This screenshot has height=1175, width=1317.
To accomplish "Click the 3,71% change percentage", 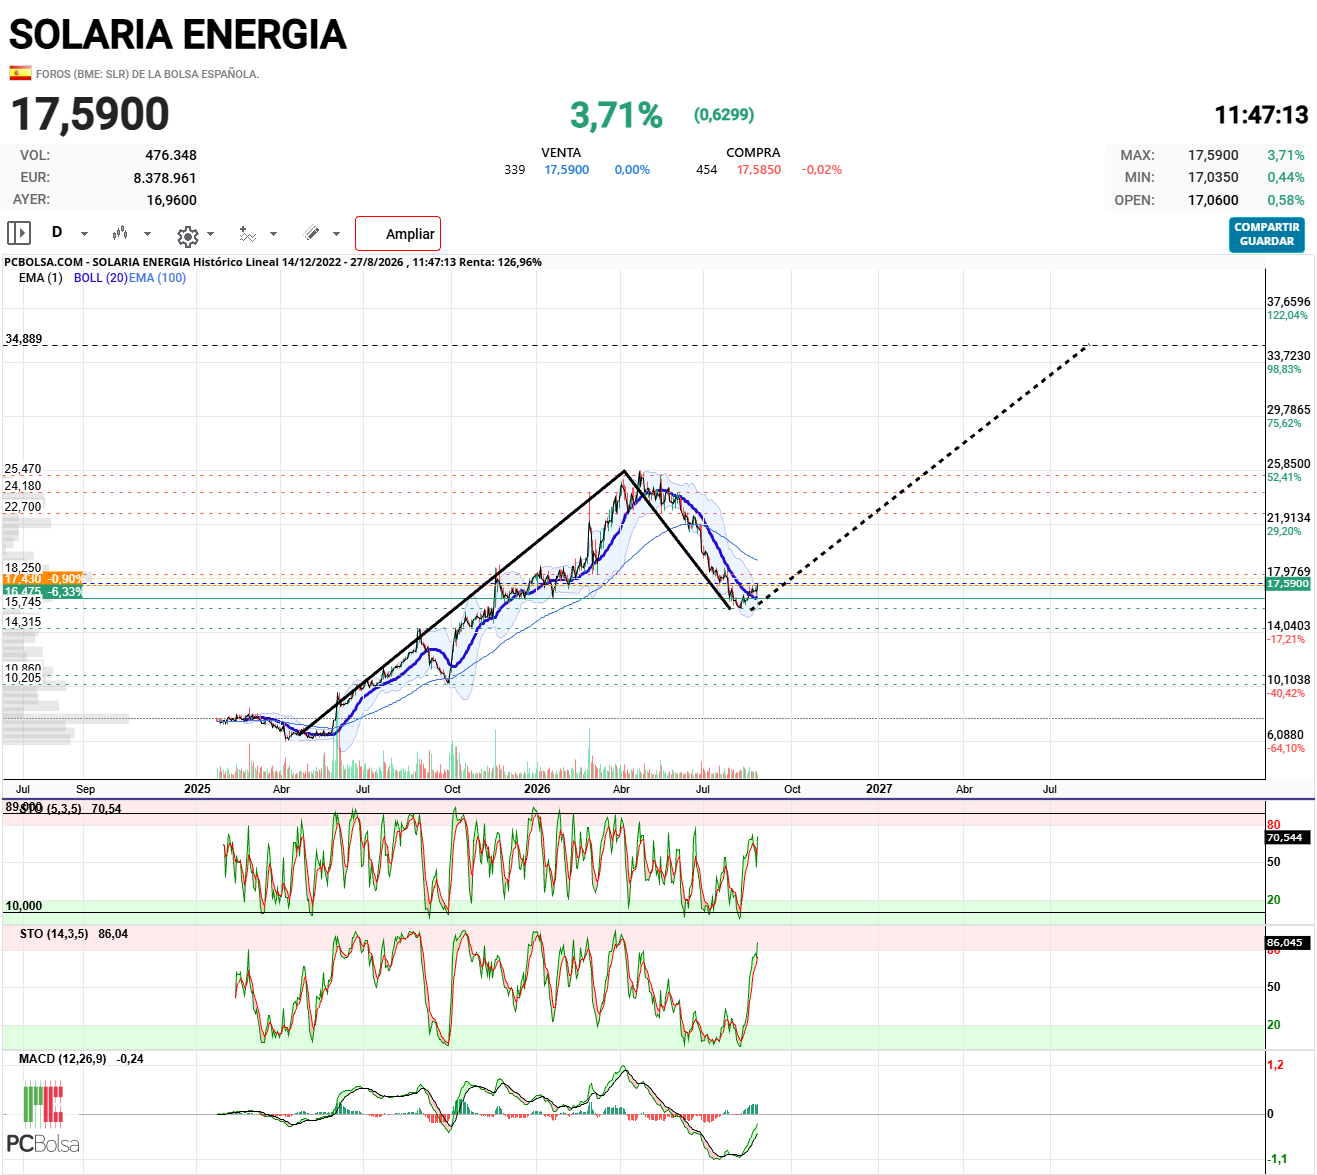I will click(x=616, y=115).
